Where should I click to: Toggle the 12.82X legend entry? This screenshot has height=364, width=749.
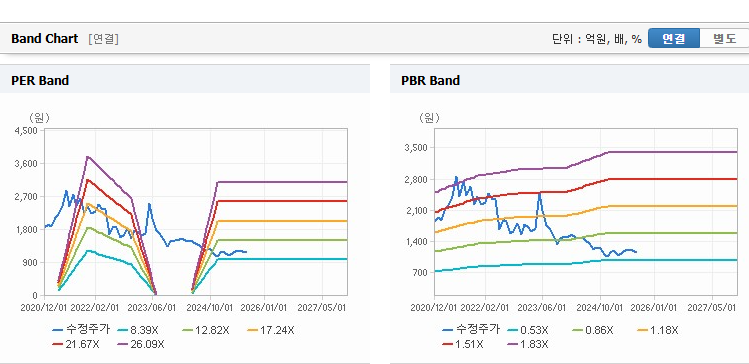pos(206,330)
